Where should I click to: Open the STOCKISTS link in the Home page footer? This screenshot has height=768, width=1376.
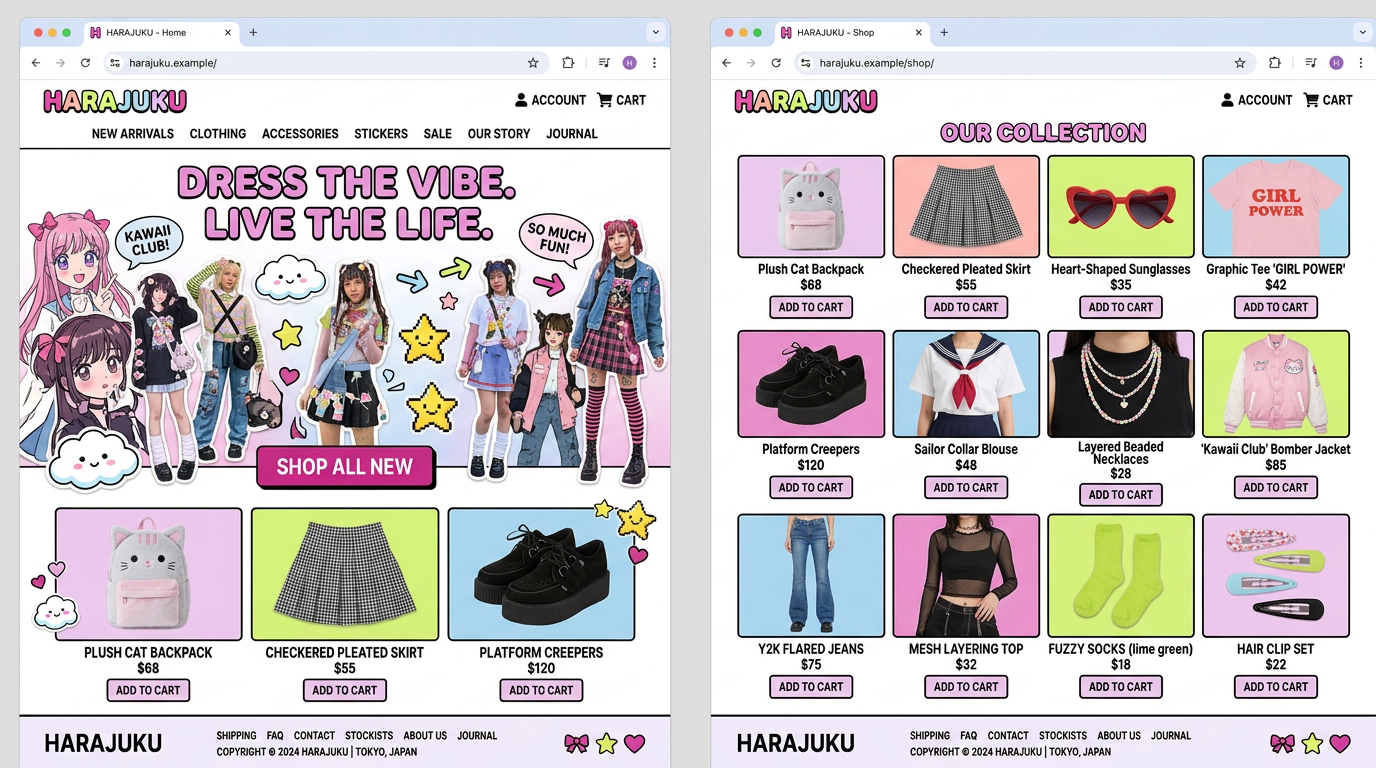pos(369,736)
